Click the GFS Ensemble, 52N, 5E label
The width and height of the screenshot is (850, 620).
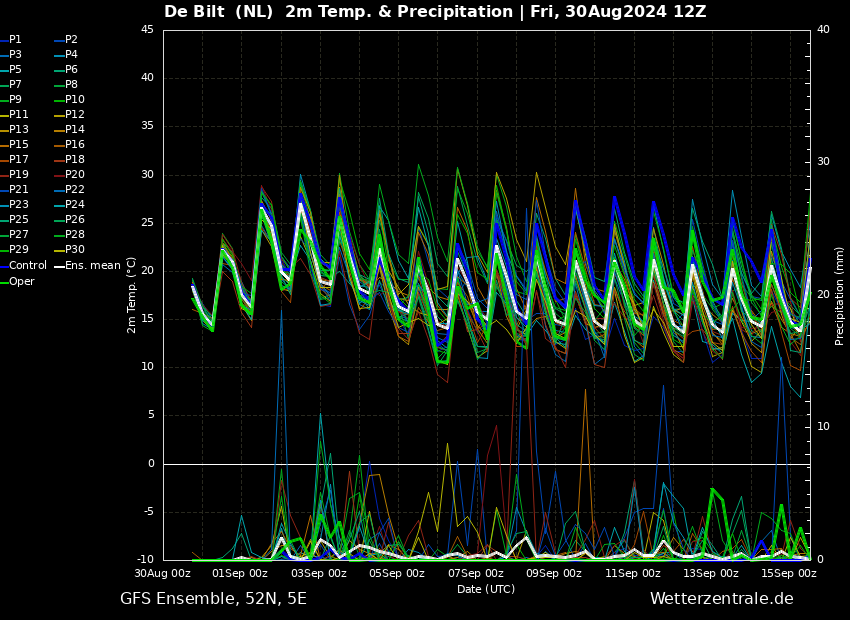(x=213, y=599)
